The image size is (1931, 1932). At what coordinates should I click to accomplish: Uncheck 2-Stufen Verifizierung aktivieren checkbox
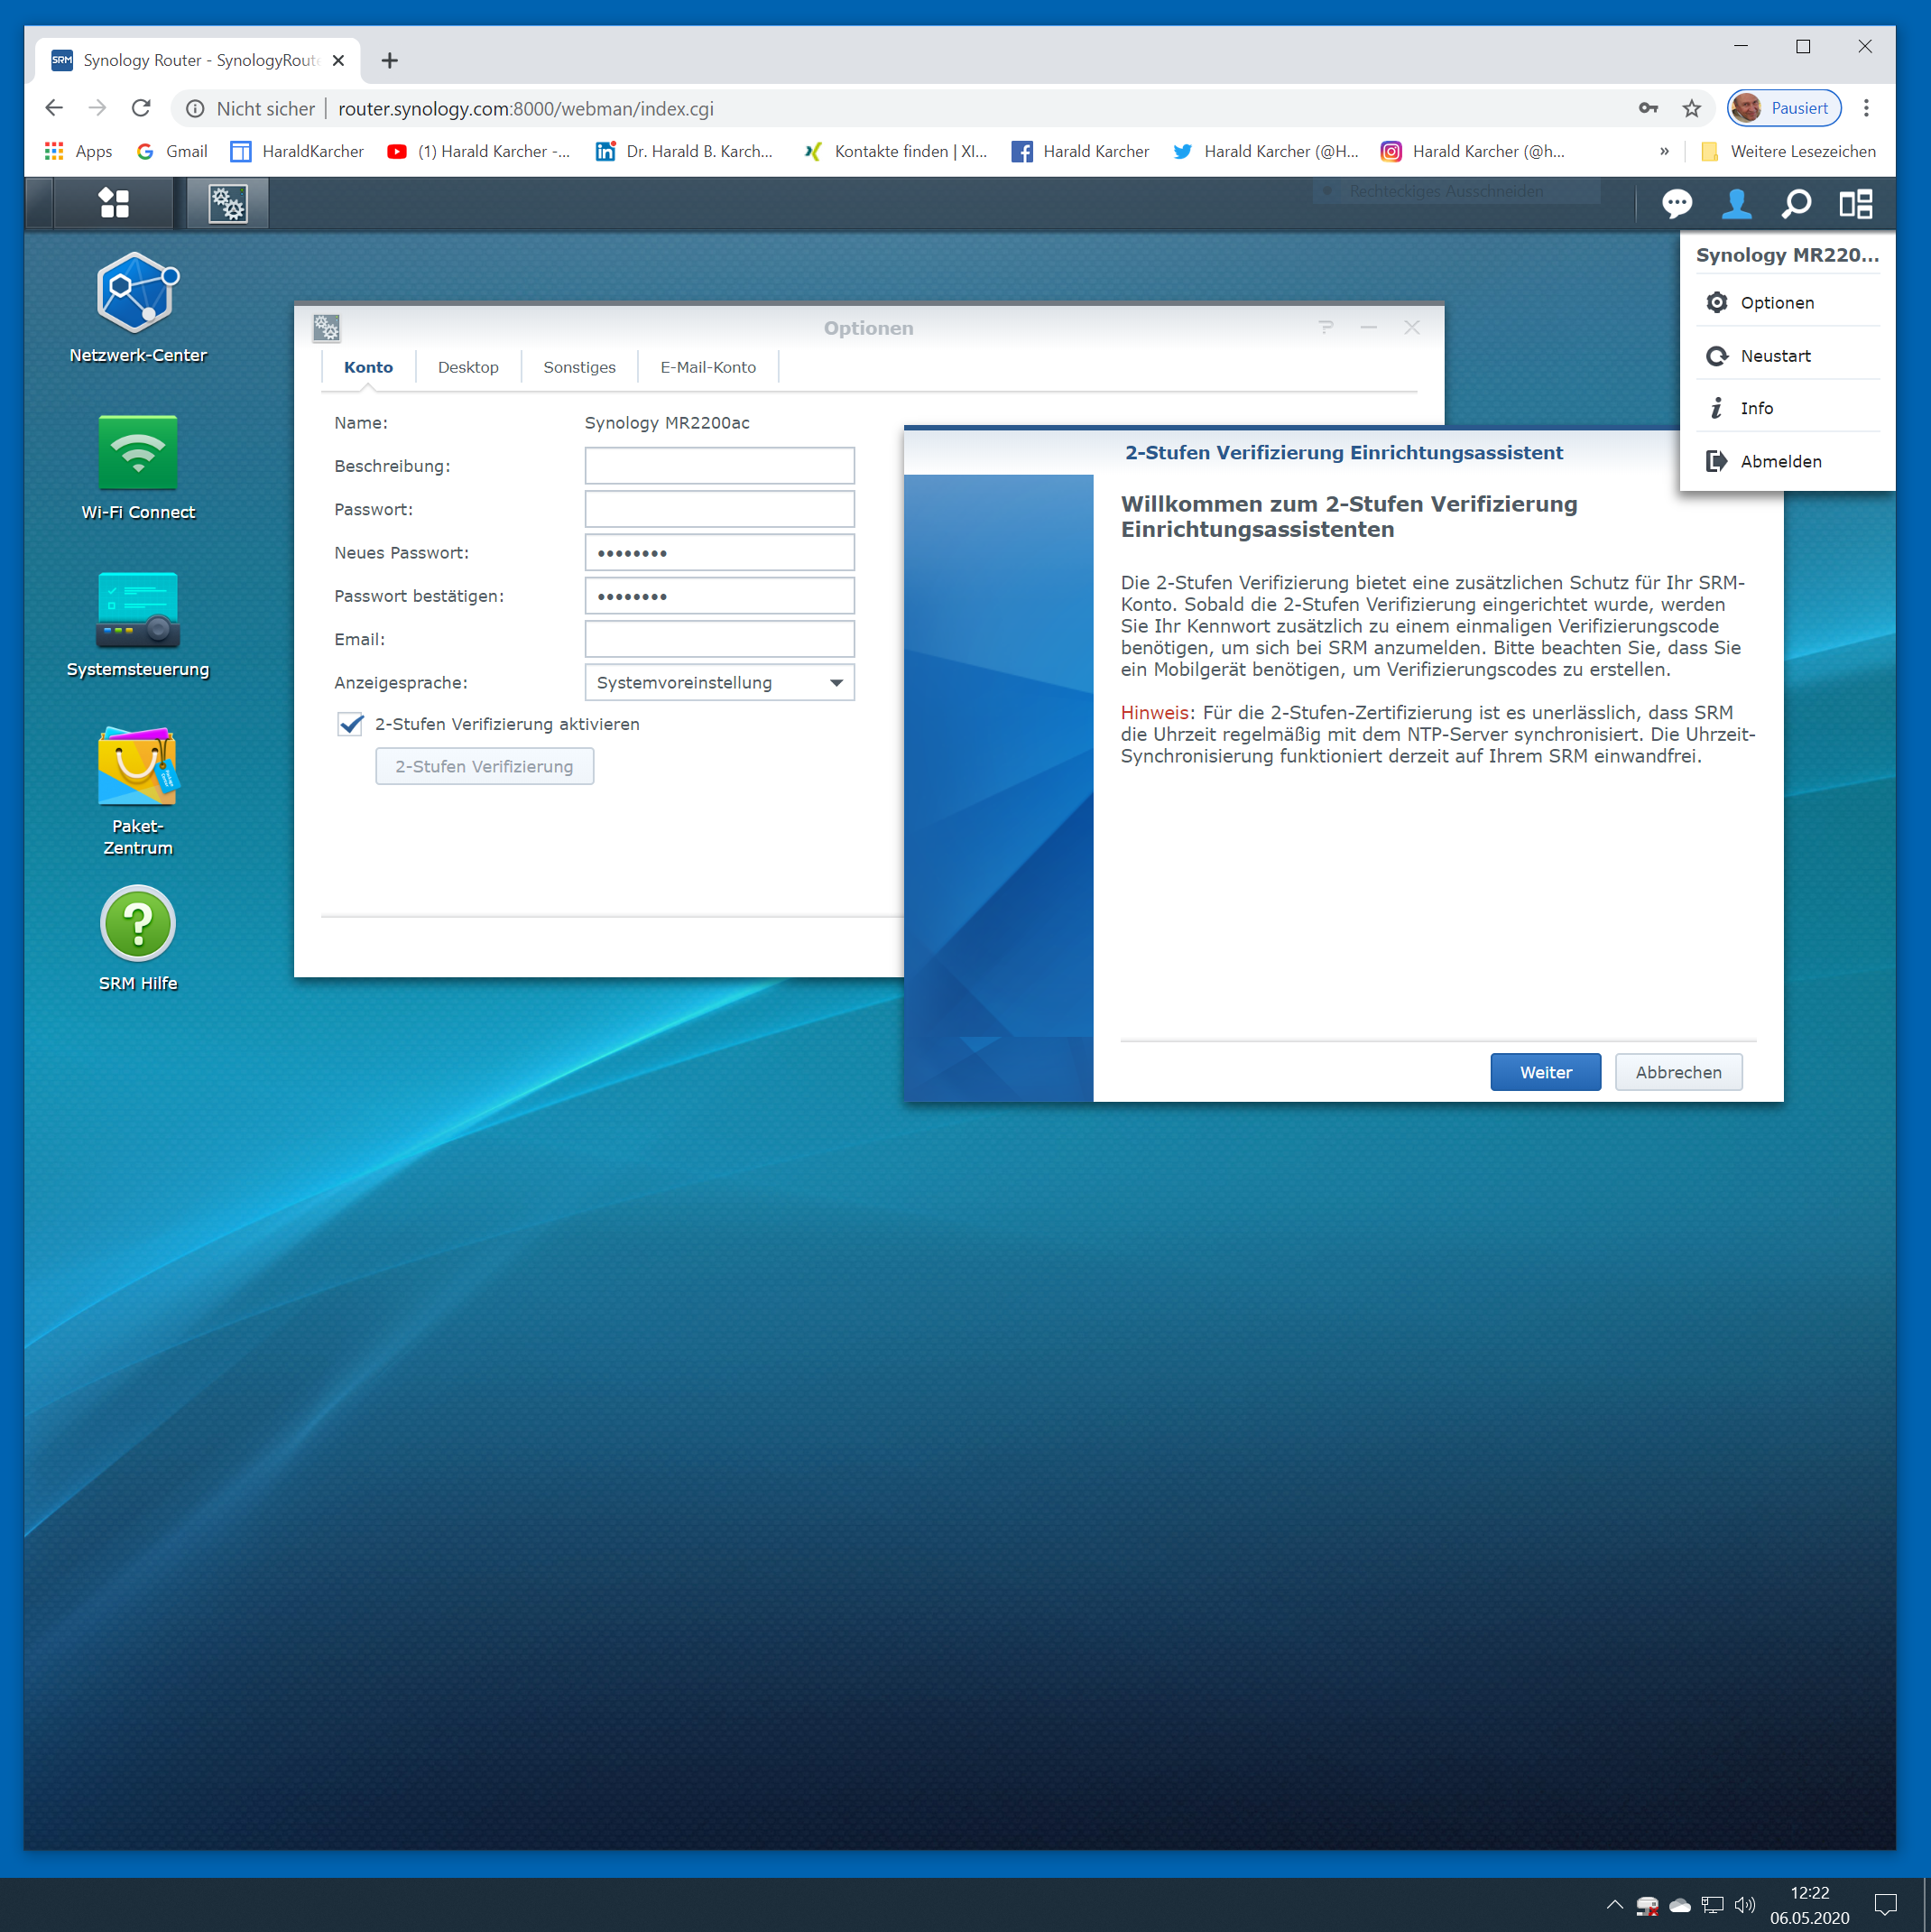click(350, 724)
